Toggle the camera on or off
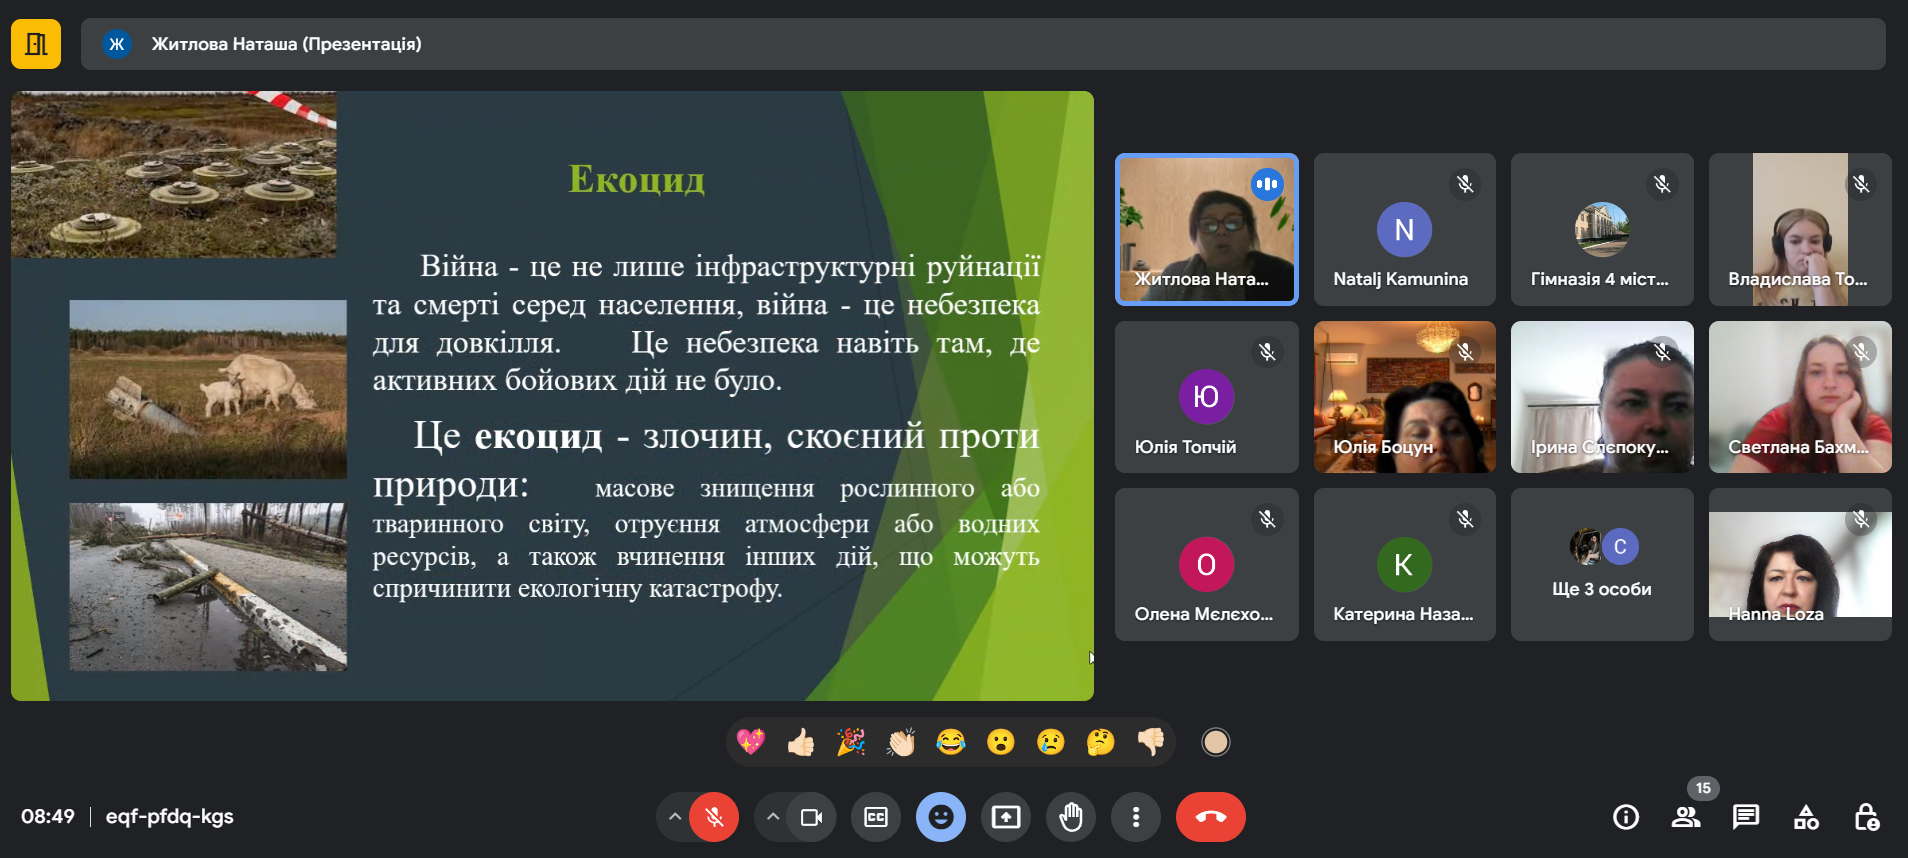 click(811, 817)
